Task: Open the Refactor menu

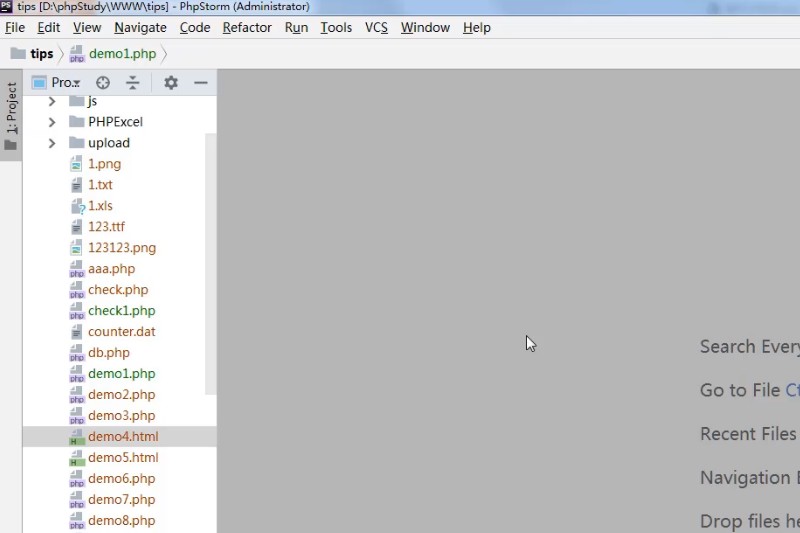Action: 247,28
